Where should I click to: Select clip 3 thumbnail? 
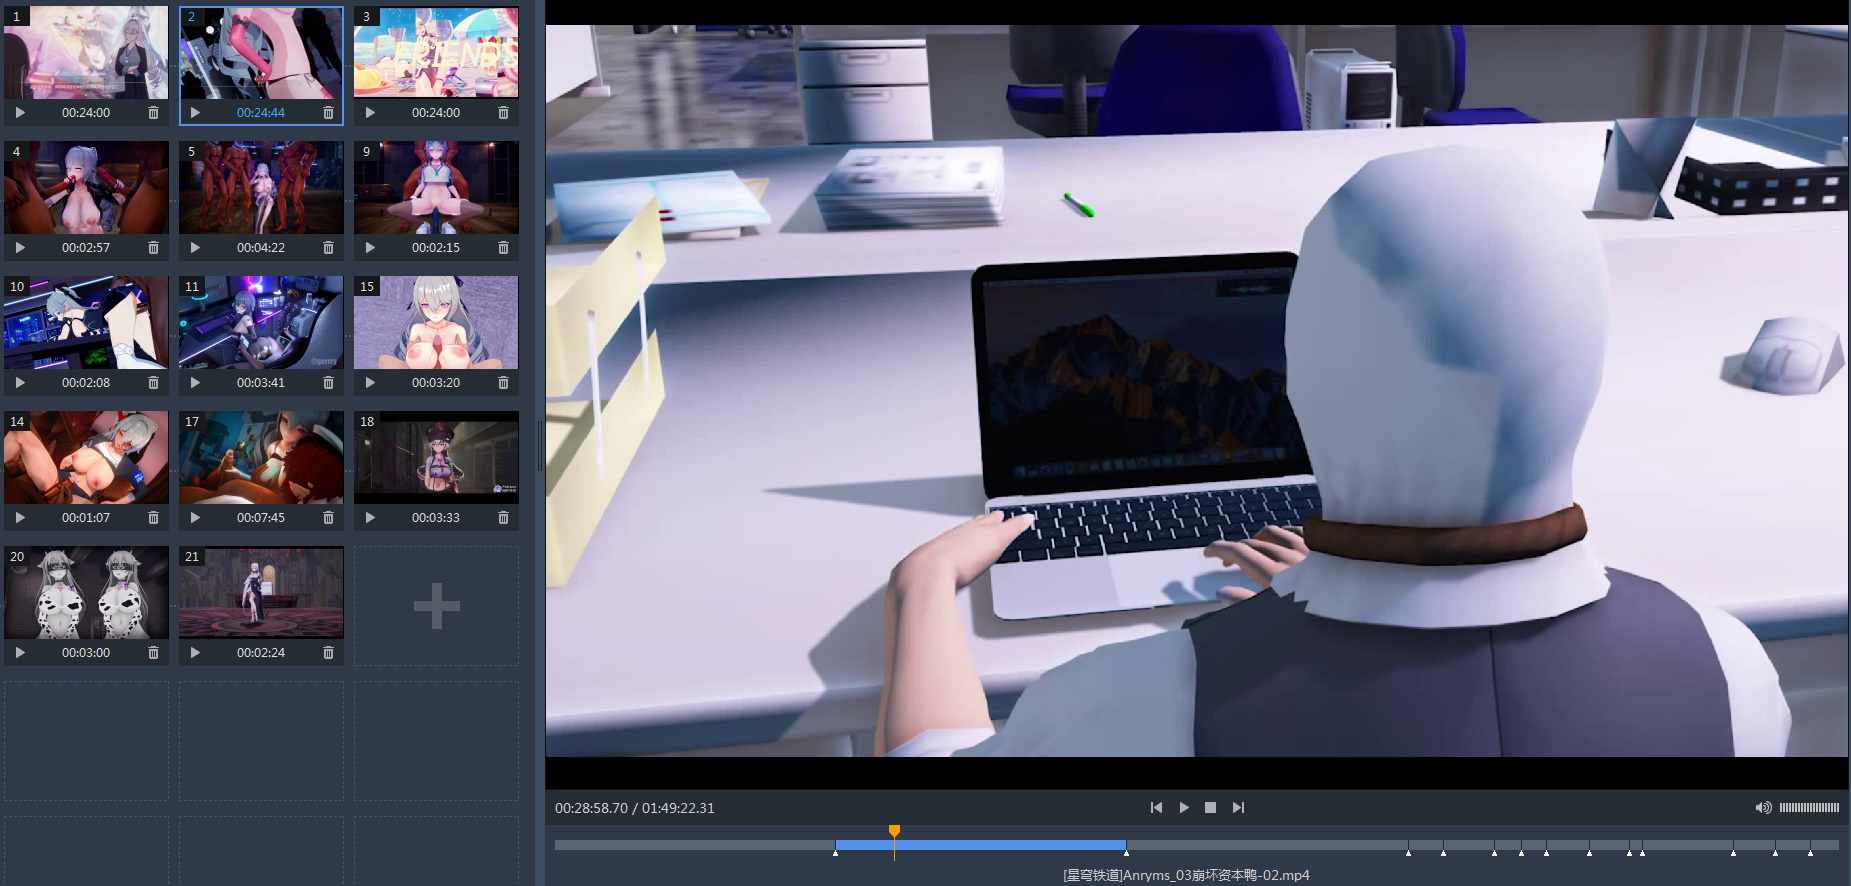pyautogui.click(x=436, y=53)
